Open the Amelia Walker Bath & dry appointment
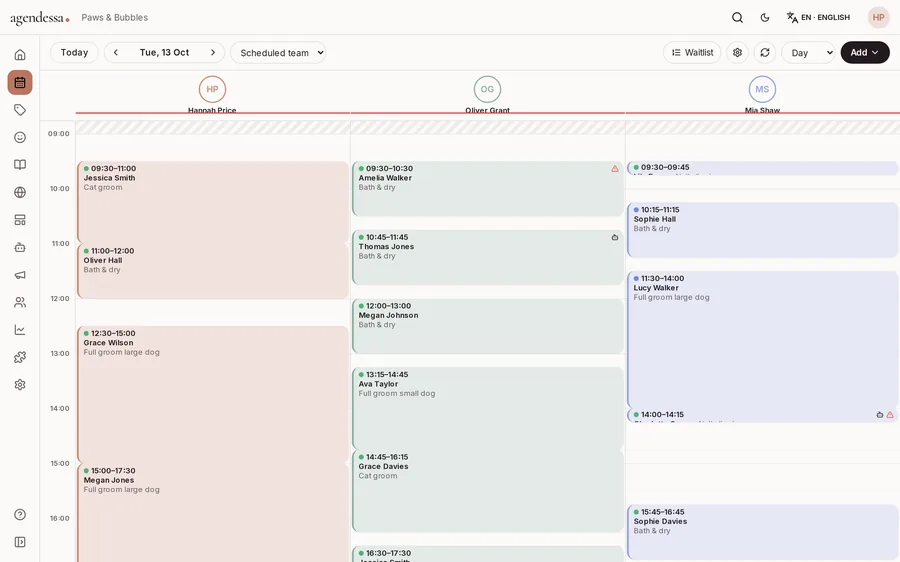Screen dimensions: 900x562 pyautogui.click(x=487, y=188)
